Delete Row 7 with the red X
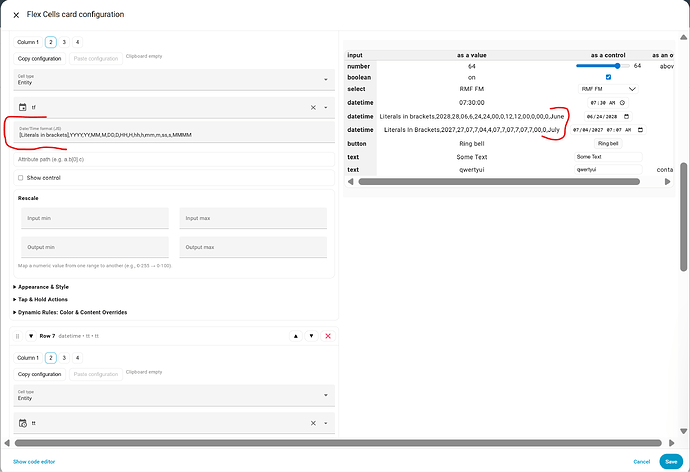The image size is (690, 472). tap(328, 336)
